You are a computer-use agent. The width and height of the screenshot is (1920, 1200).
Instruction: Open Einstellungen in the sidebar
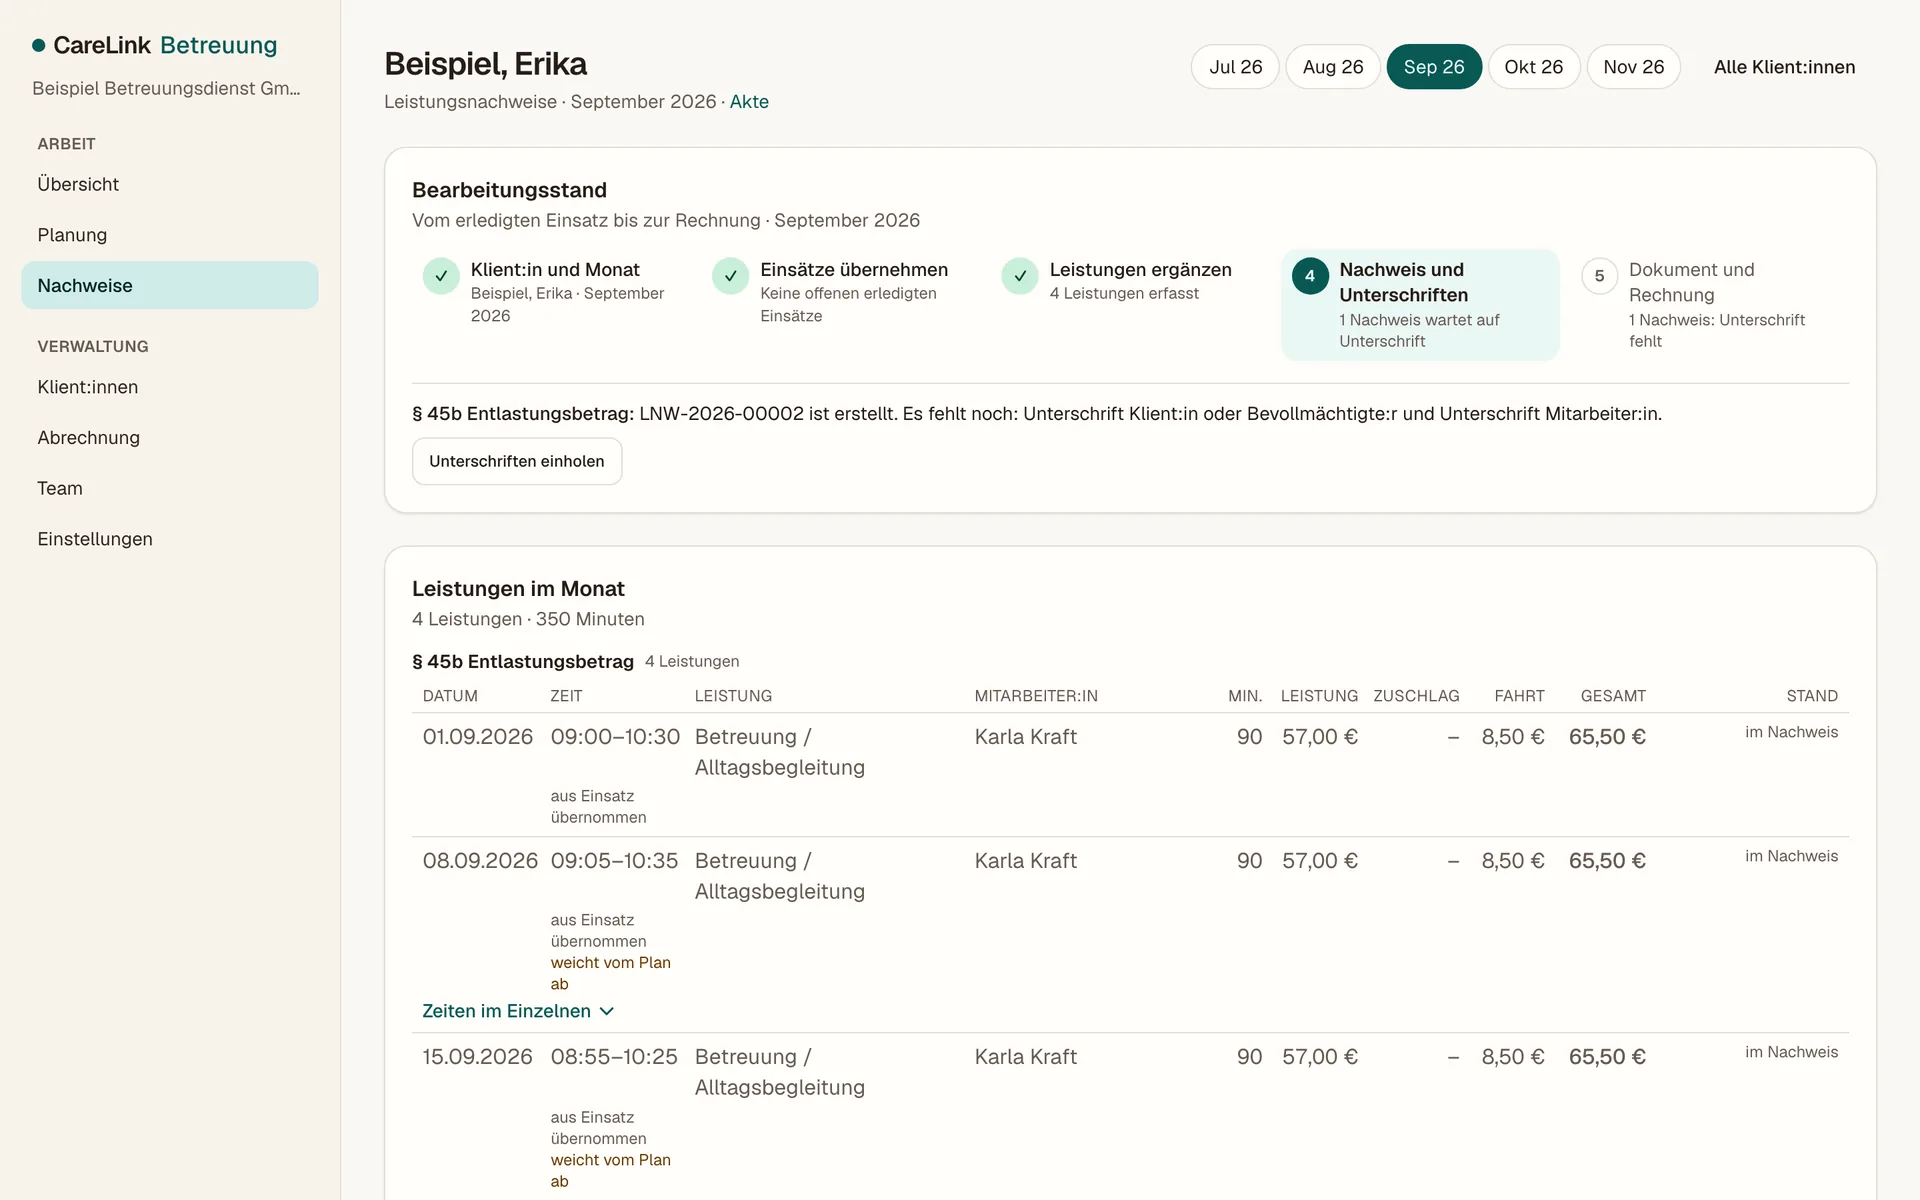pos(170,539)
